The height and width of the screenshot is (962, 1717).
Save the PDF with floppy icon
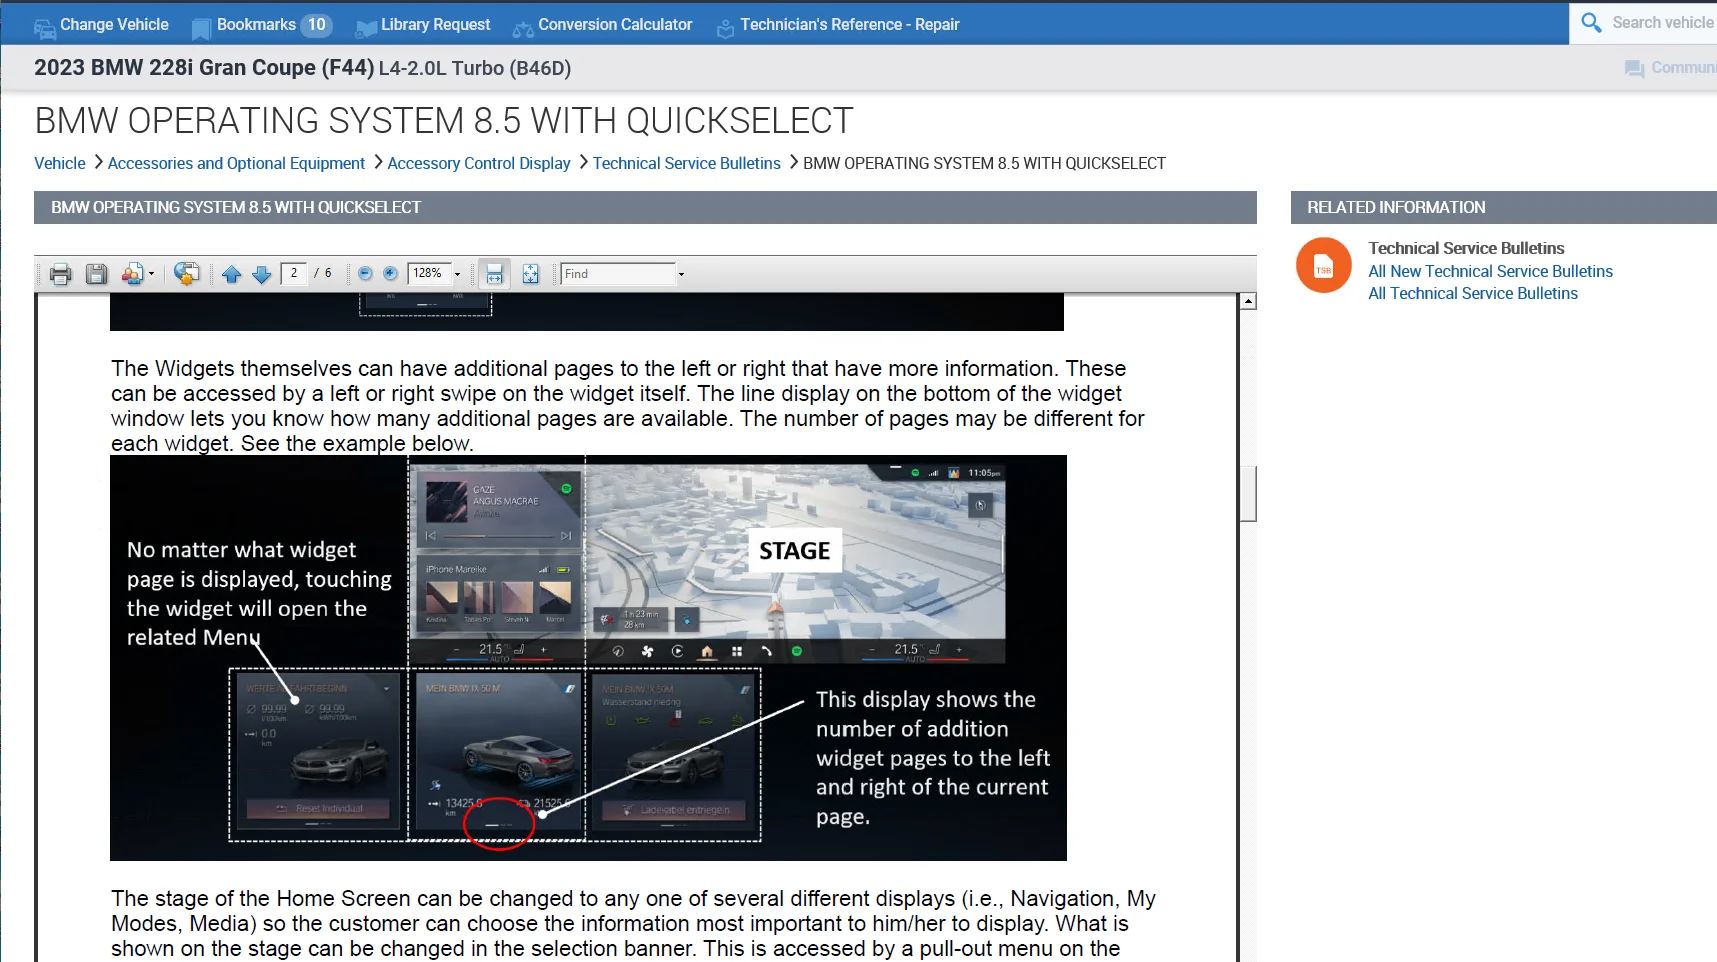(x=96, y=274)
